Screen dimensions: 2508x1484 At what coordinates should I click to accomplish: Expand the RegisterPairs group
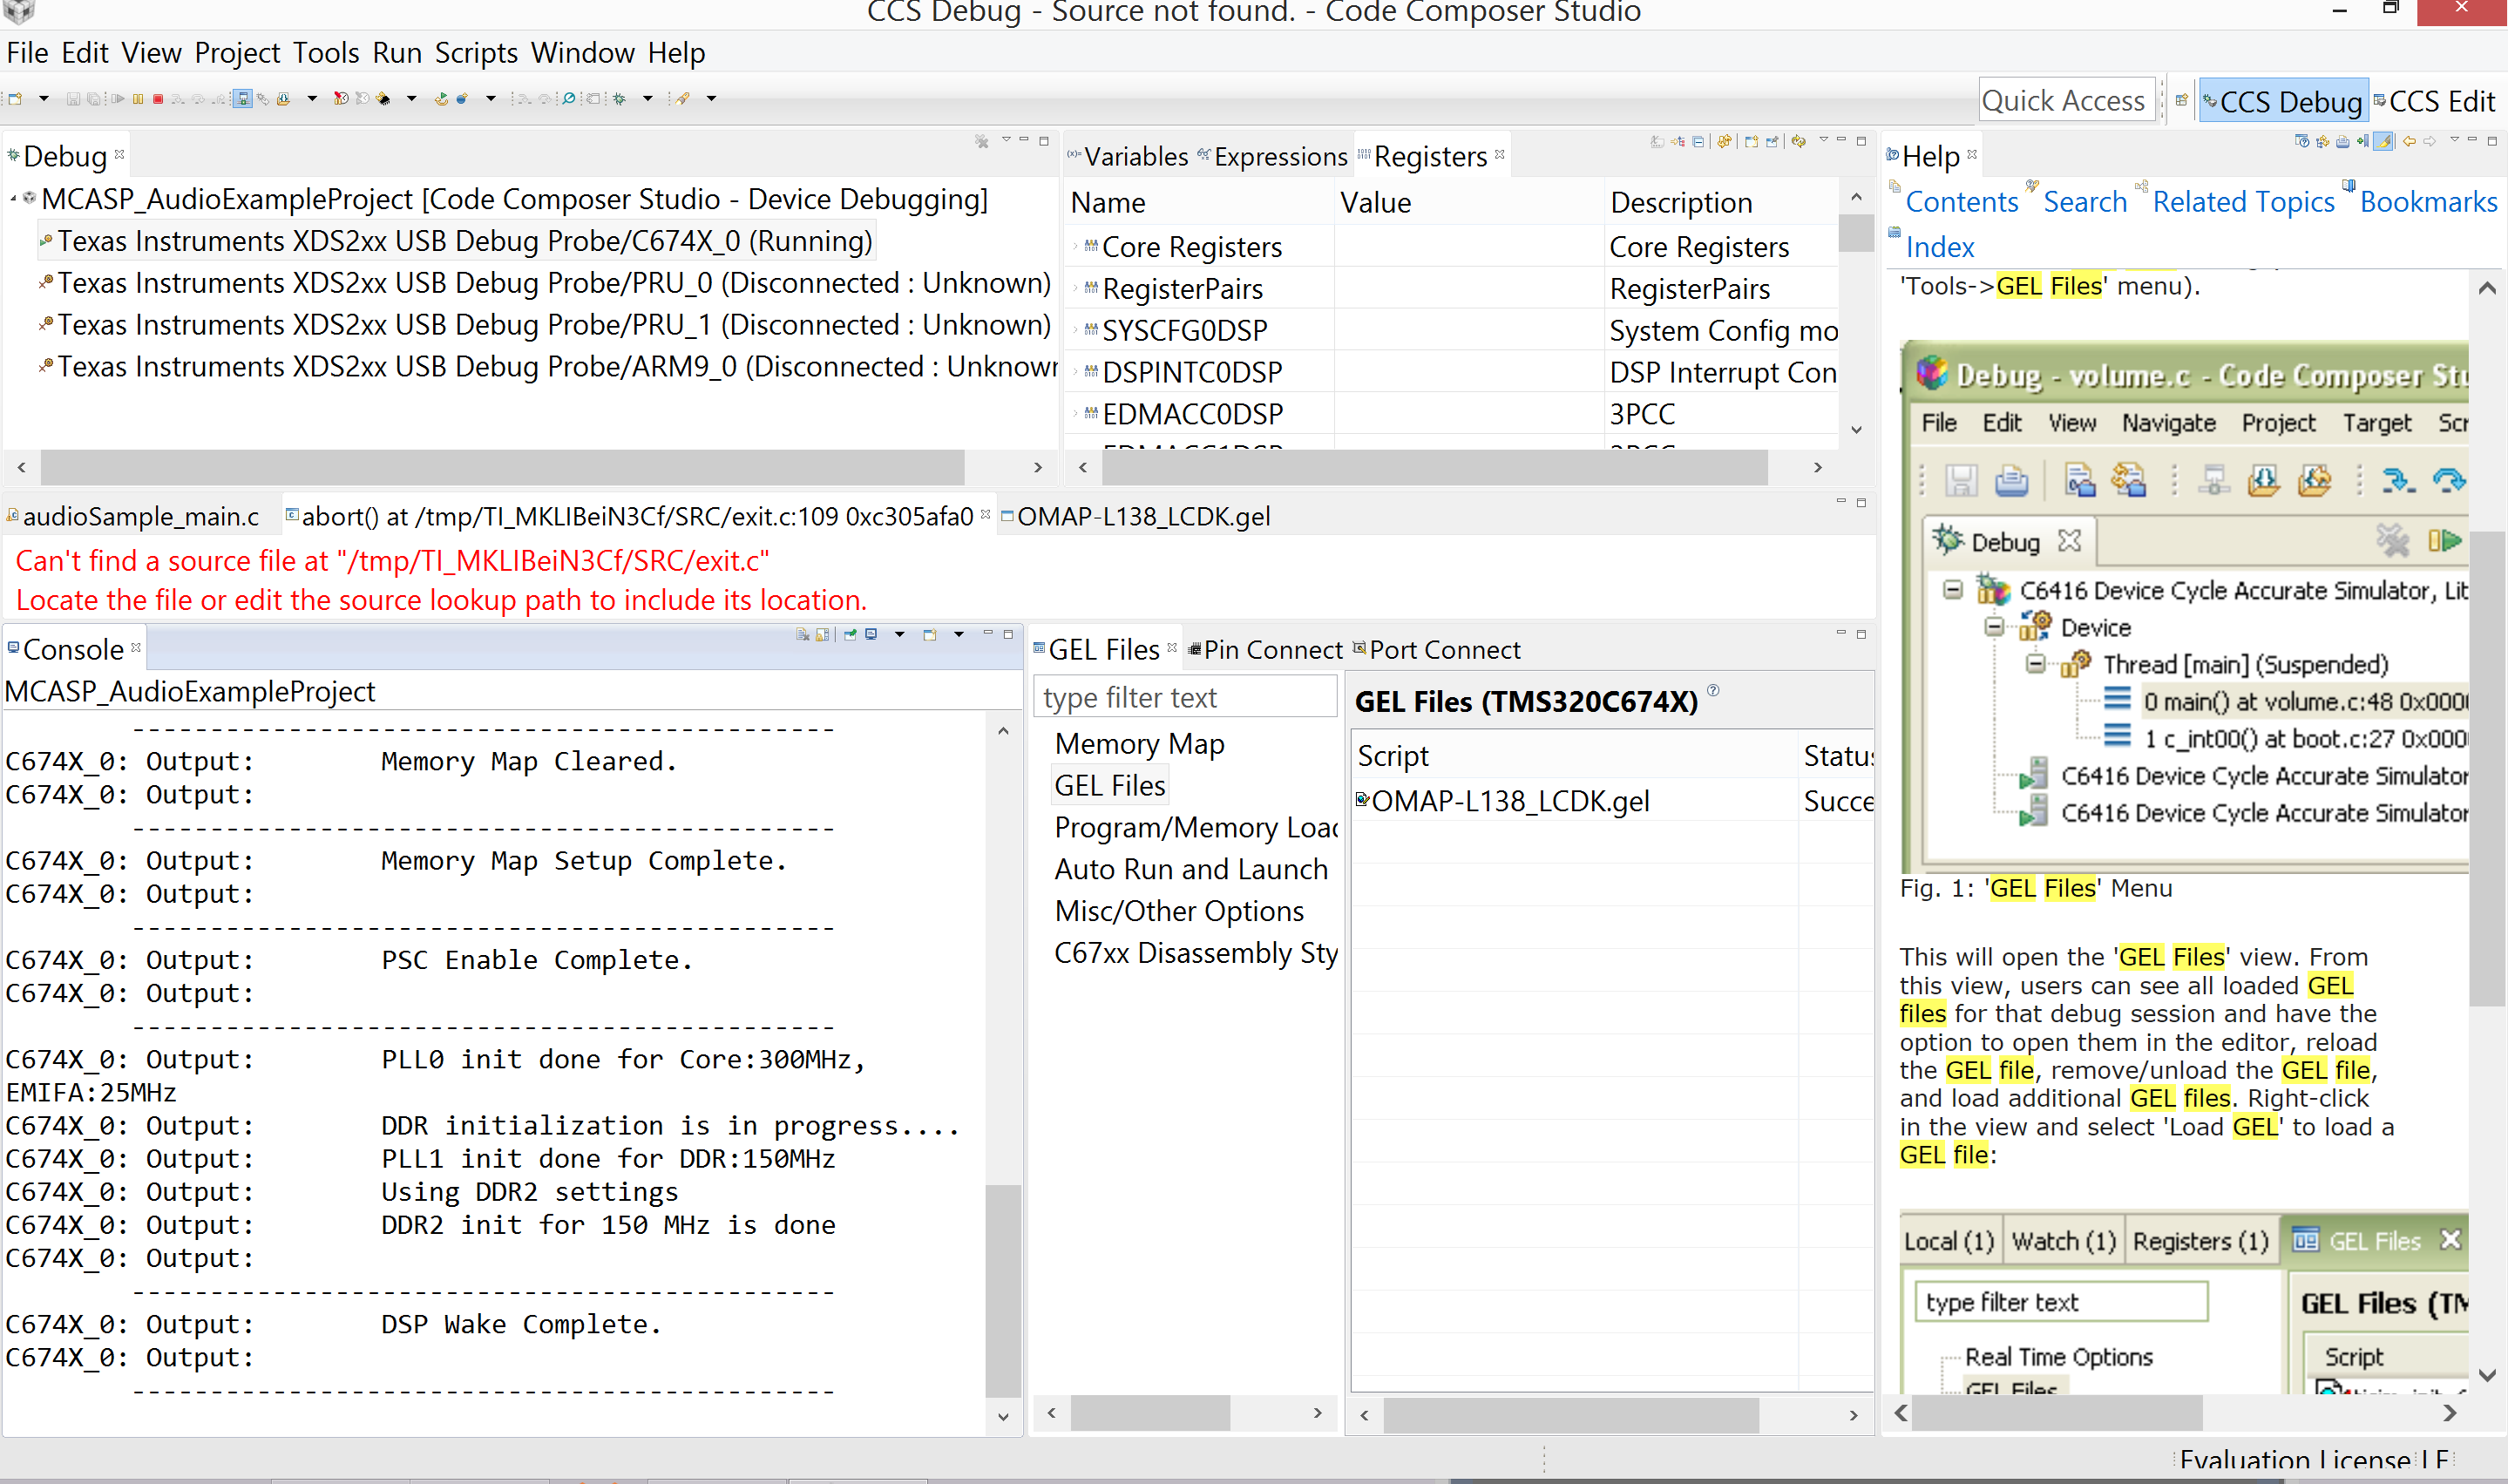pos(1076,288)
